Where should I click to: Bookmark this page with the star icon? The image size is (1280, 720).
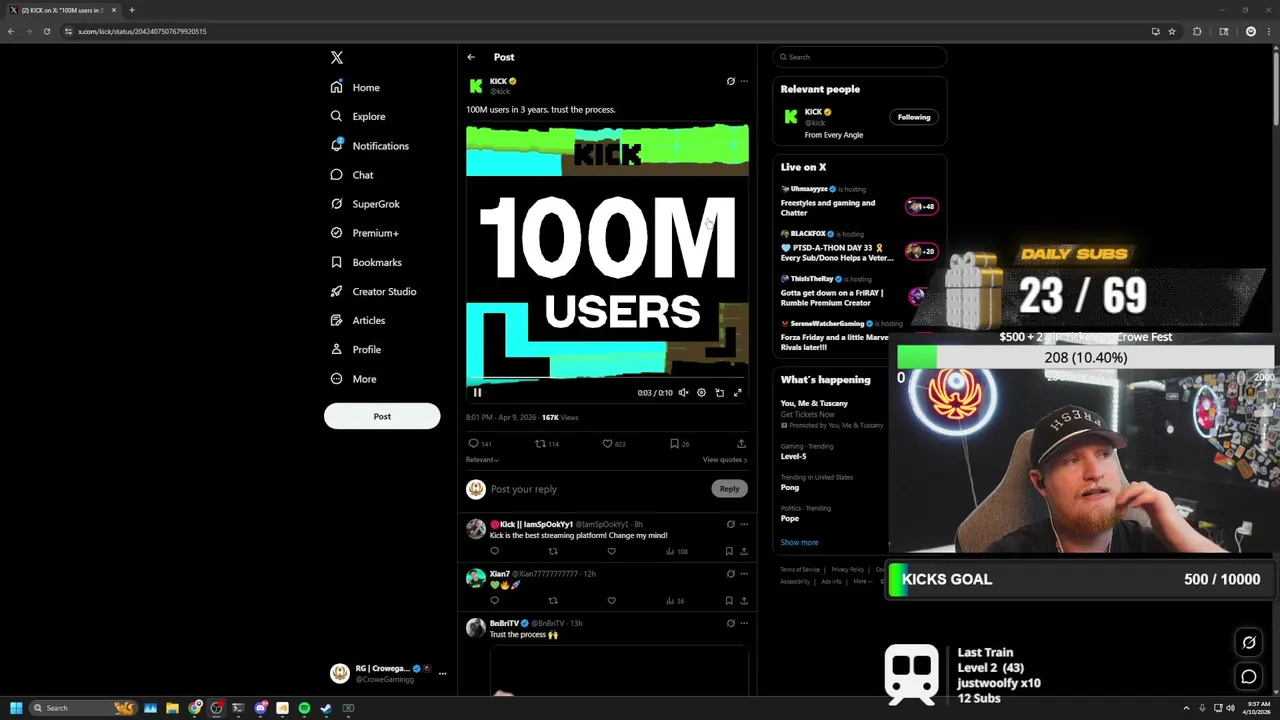(x=1172, y=31)
